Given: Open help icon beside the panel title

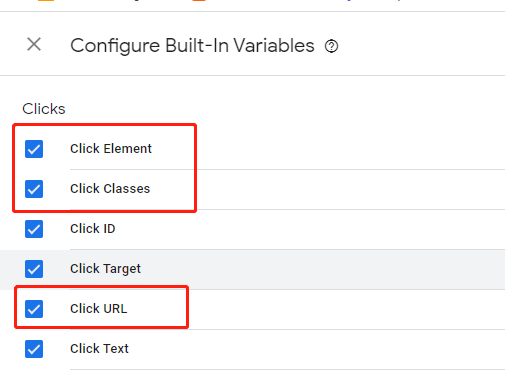Looking at the screenshot, I should [x=331, y=46].
